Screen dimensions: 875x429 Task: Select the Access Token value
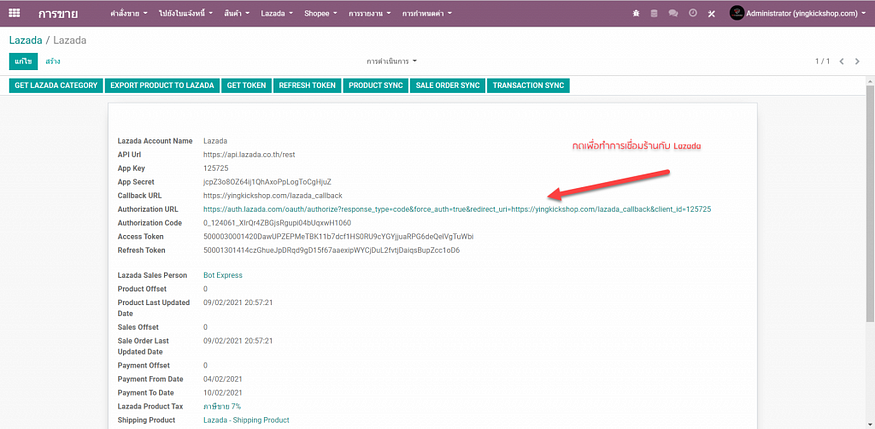339,237
